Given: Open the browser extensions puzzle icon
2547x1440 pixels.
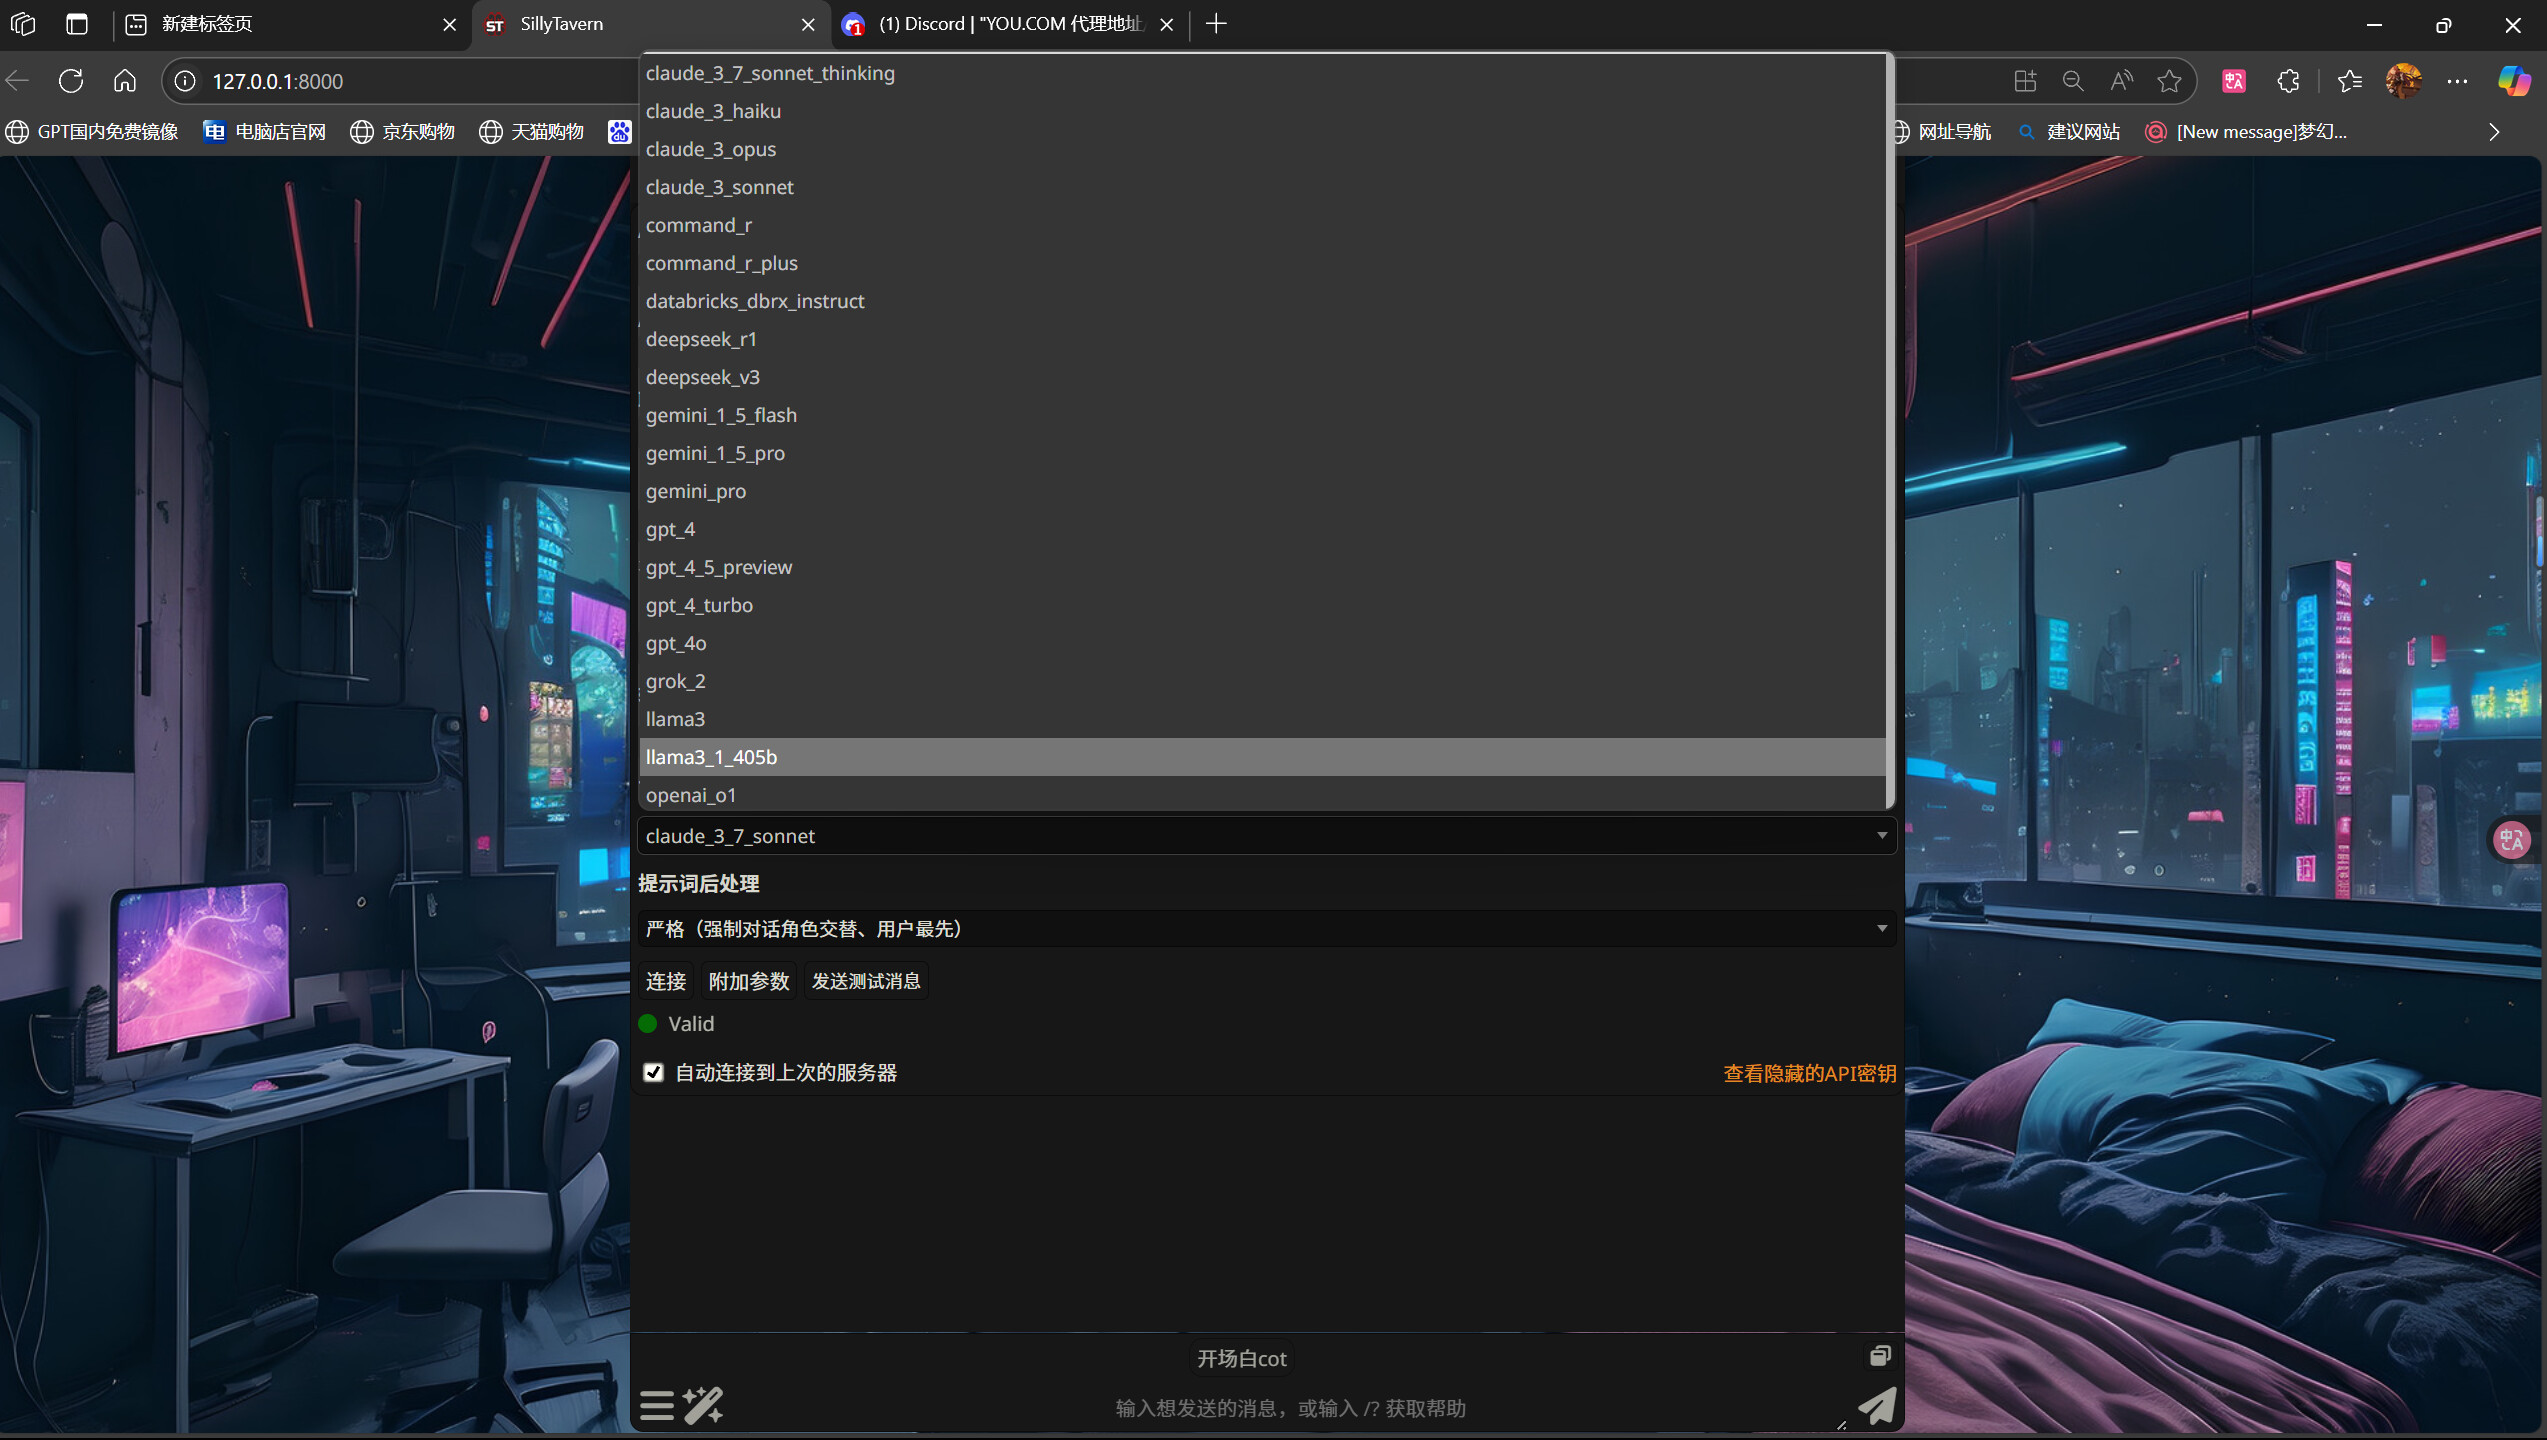Looking at the screenshot, I should tap(2288, 81).
